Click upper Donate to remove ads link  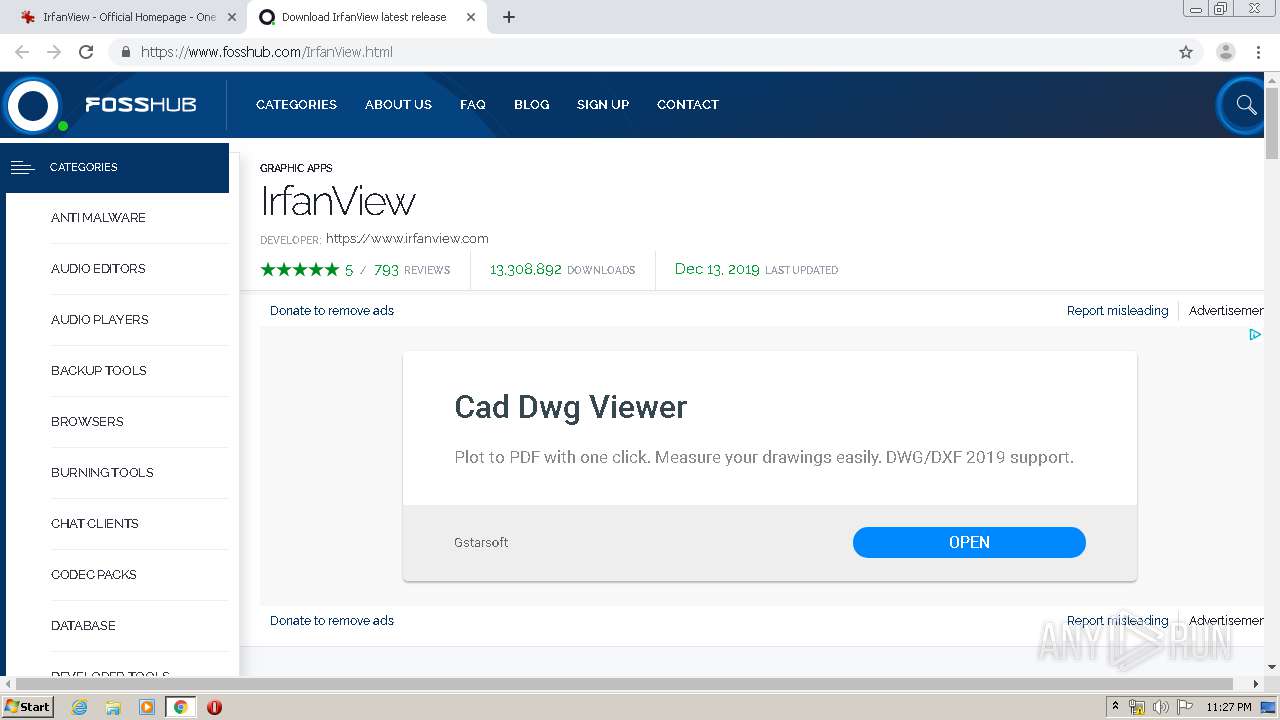click(332, 310)
